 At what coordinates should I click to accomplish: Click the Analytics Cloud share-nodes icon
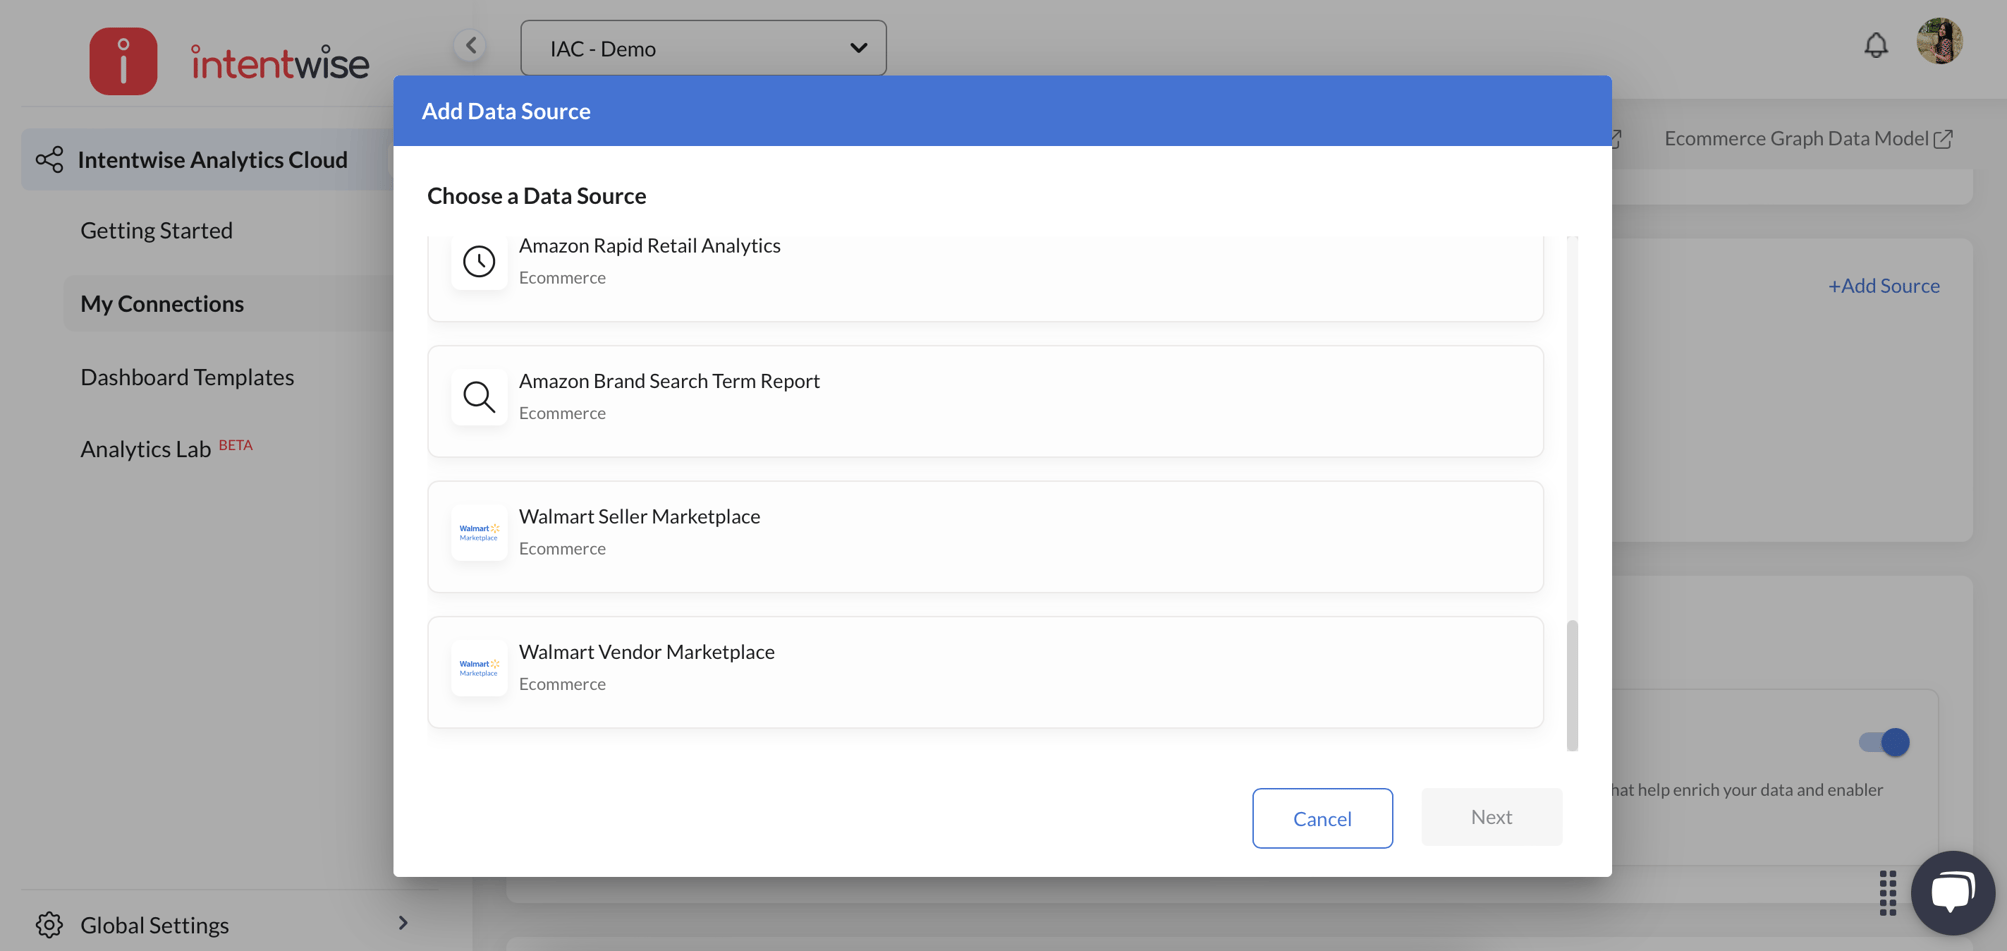tap(49, 159)
